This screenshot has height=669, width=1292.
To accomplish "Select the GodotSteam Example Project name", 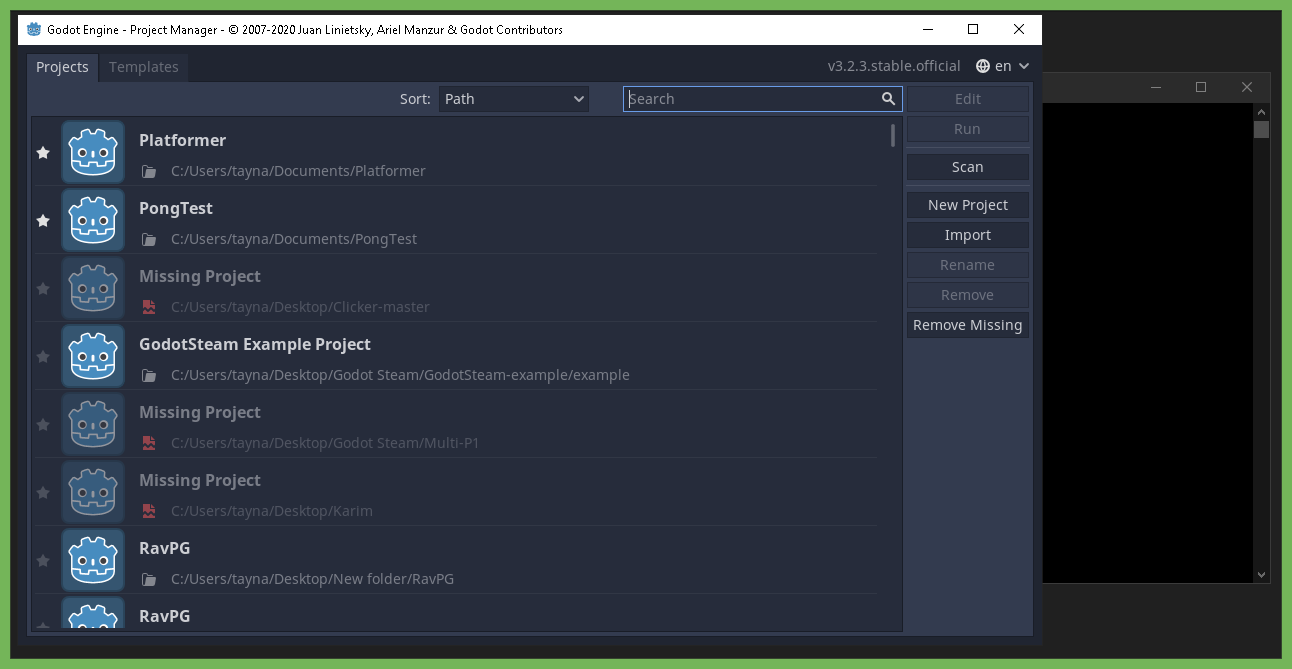I will click(x=255, y=344).
